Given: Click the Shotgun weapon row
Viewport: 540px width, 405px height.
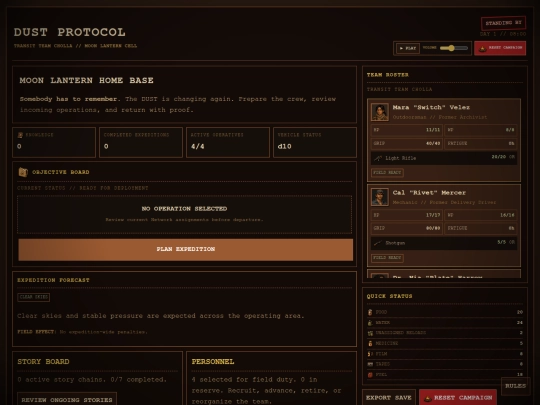Looking at the screenshot, I should [444, 243].
